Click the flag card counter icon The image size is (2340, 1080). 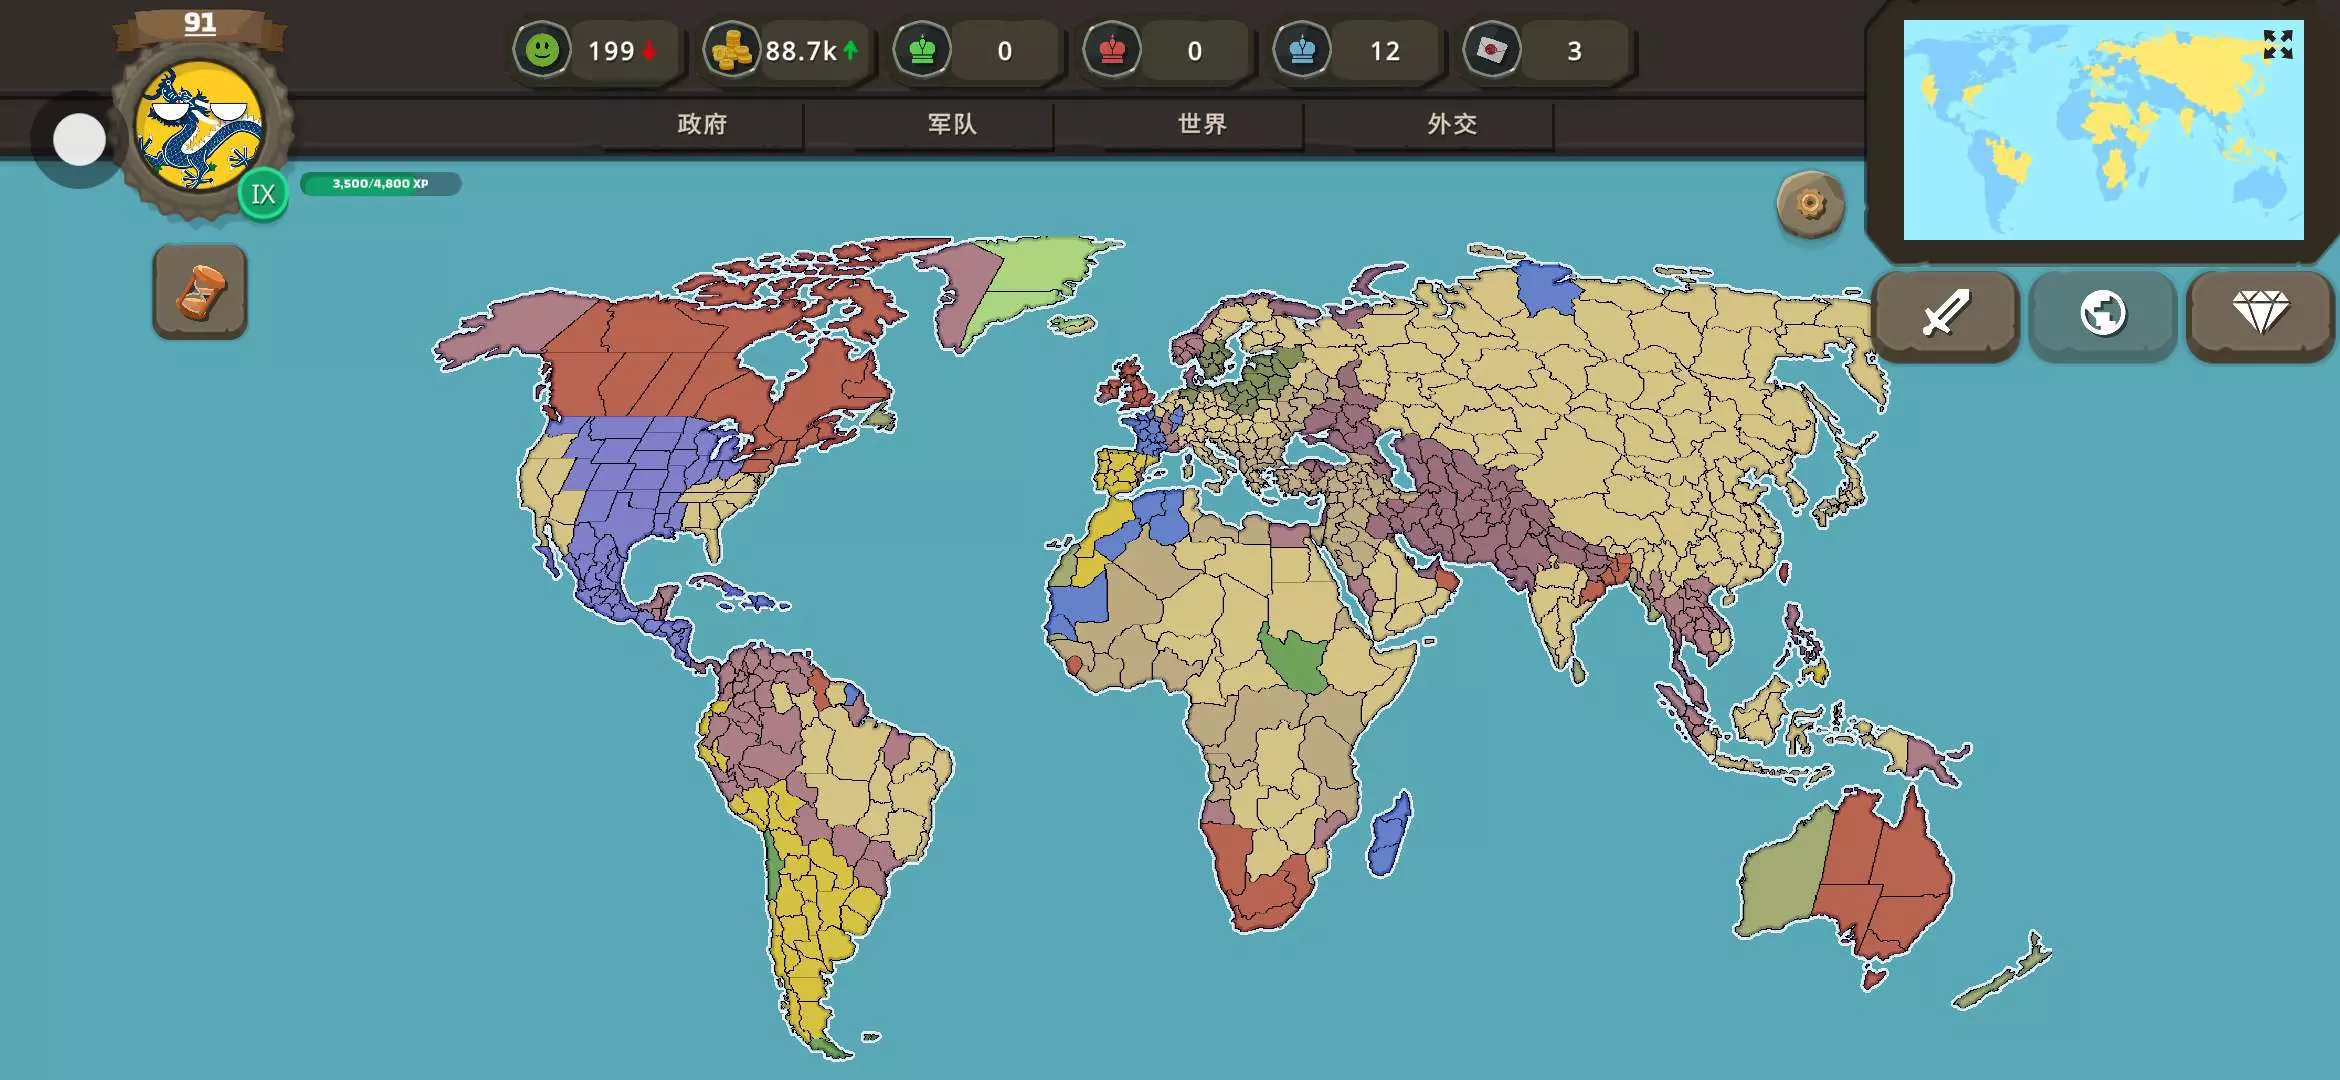coord(1491,50)
